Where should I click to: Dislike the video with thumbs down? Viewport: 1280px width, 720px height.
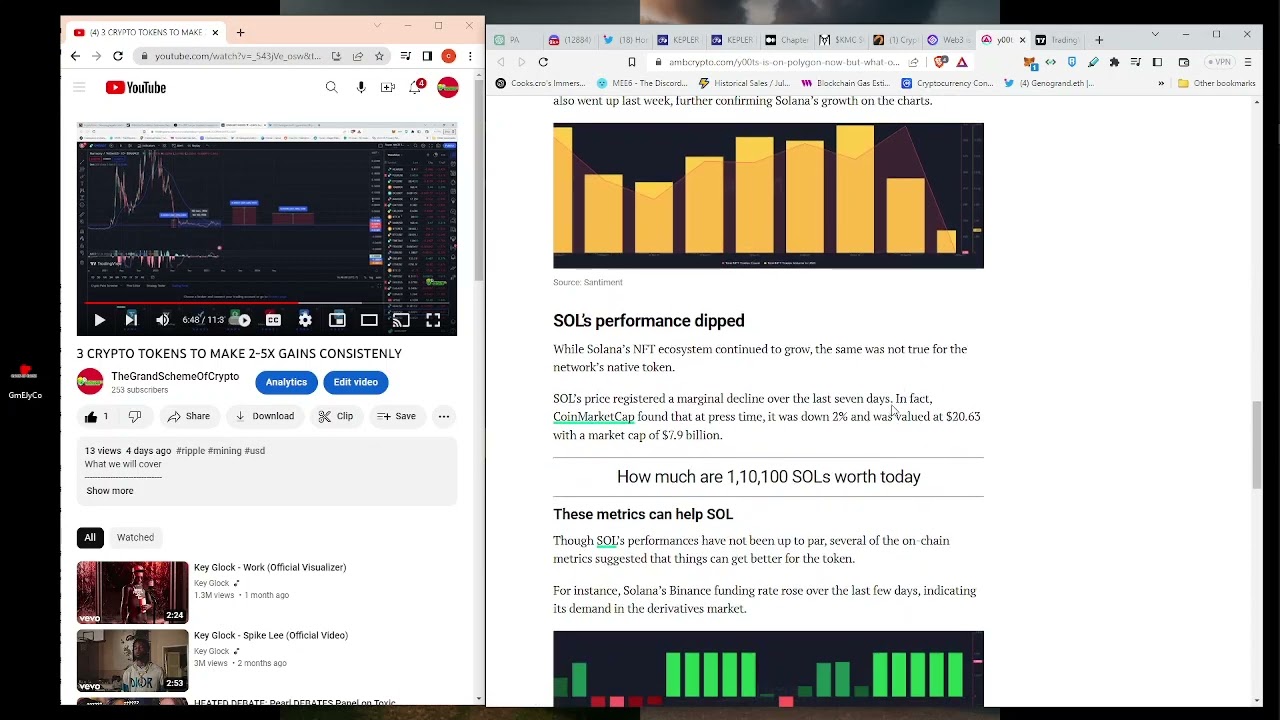click(x=135, y=416)
